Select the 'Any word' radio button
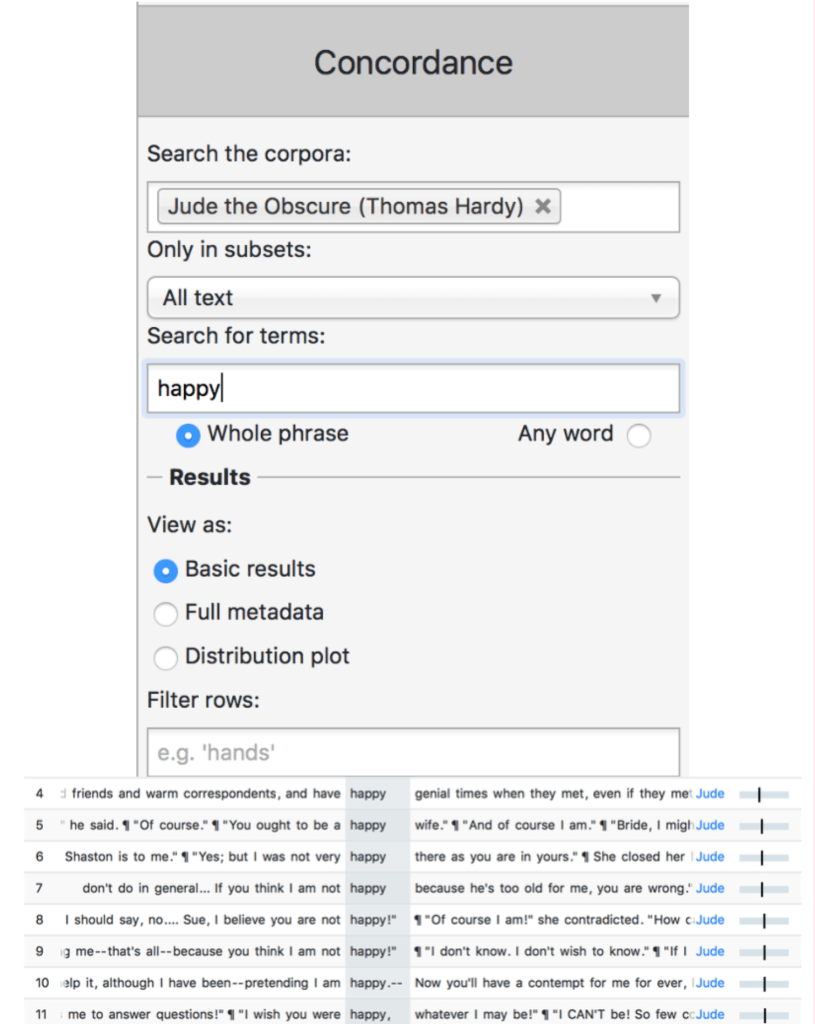 (x=638, y=435)
